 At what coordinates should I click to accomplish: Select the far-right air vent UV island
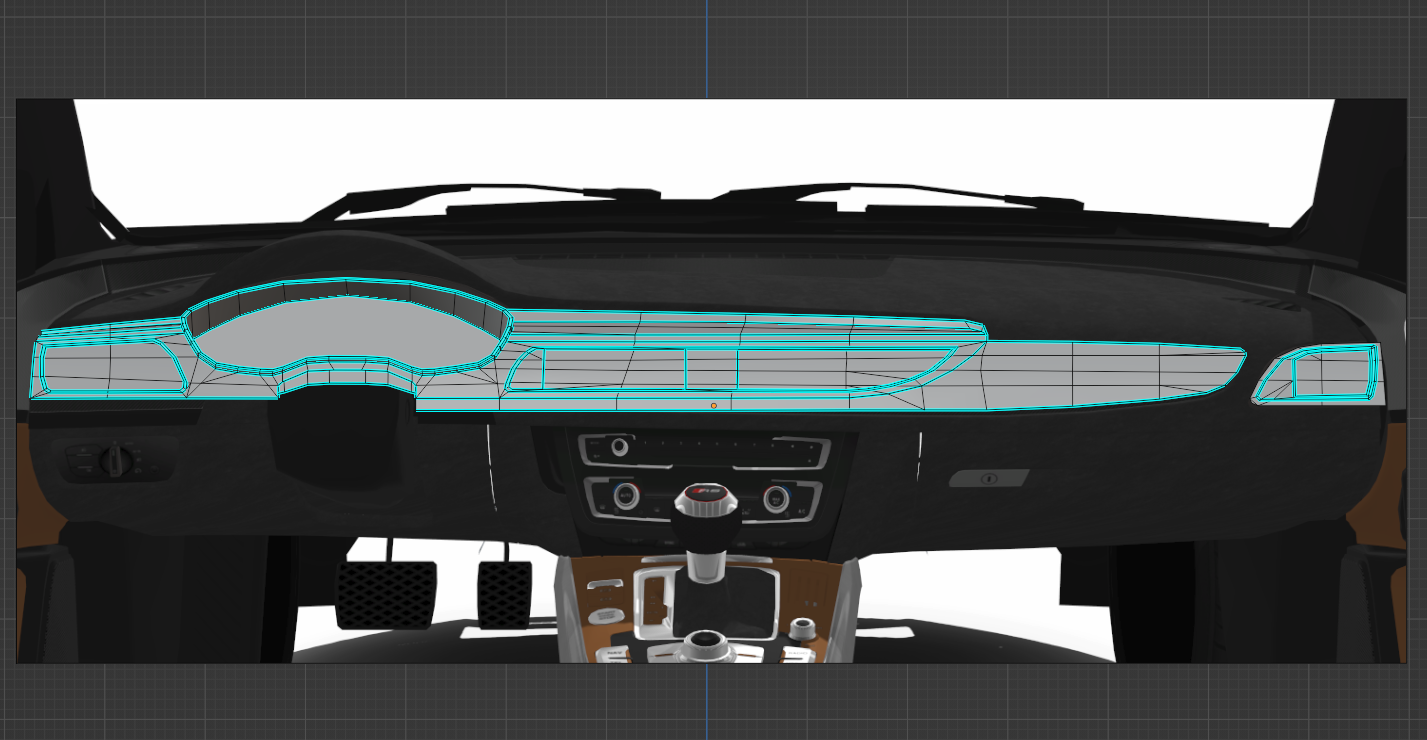click(1317, 373)
